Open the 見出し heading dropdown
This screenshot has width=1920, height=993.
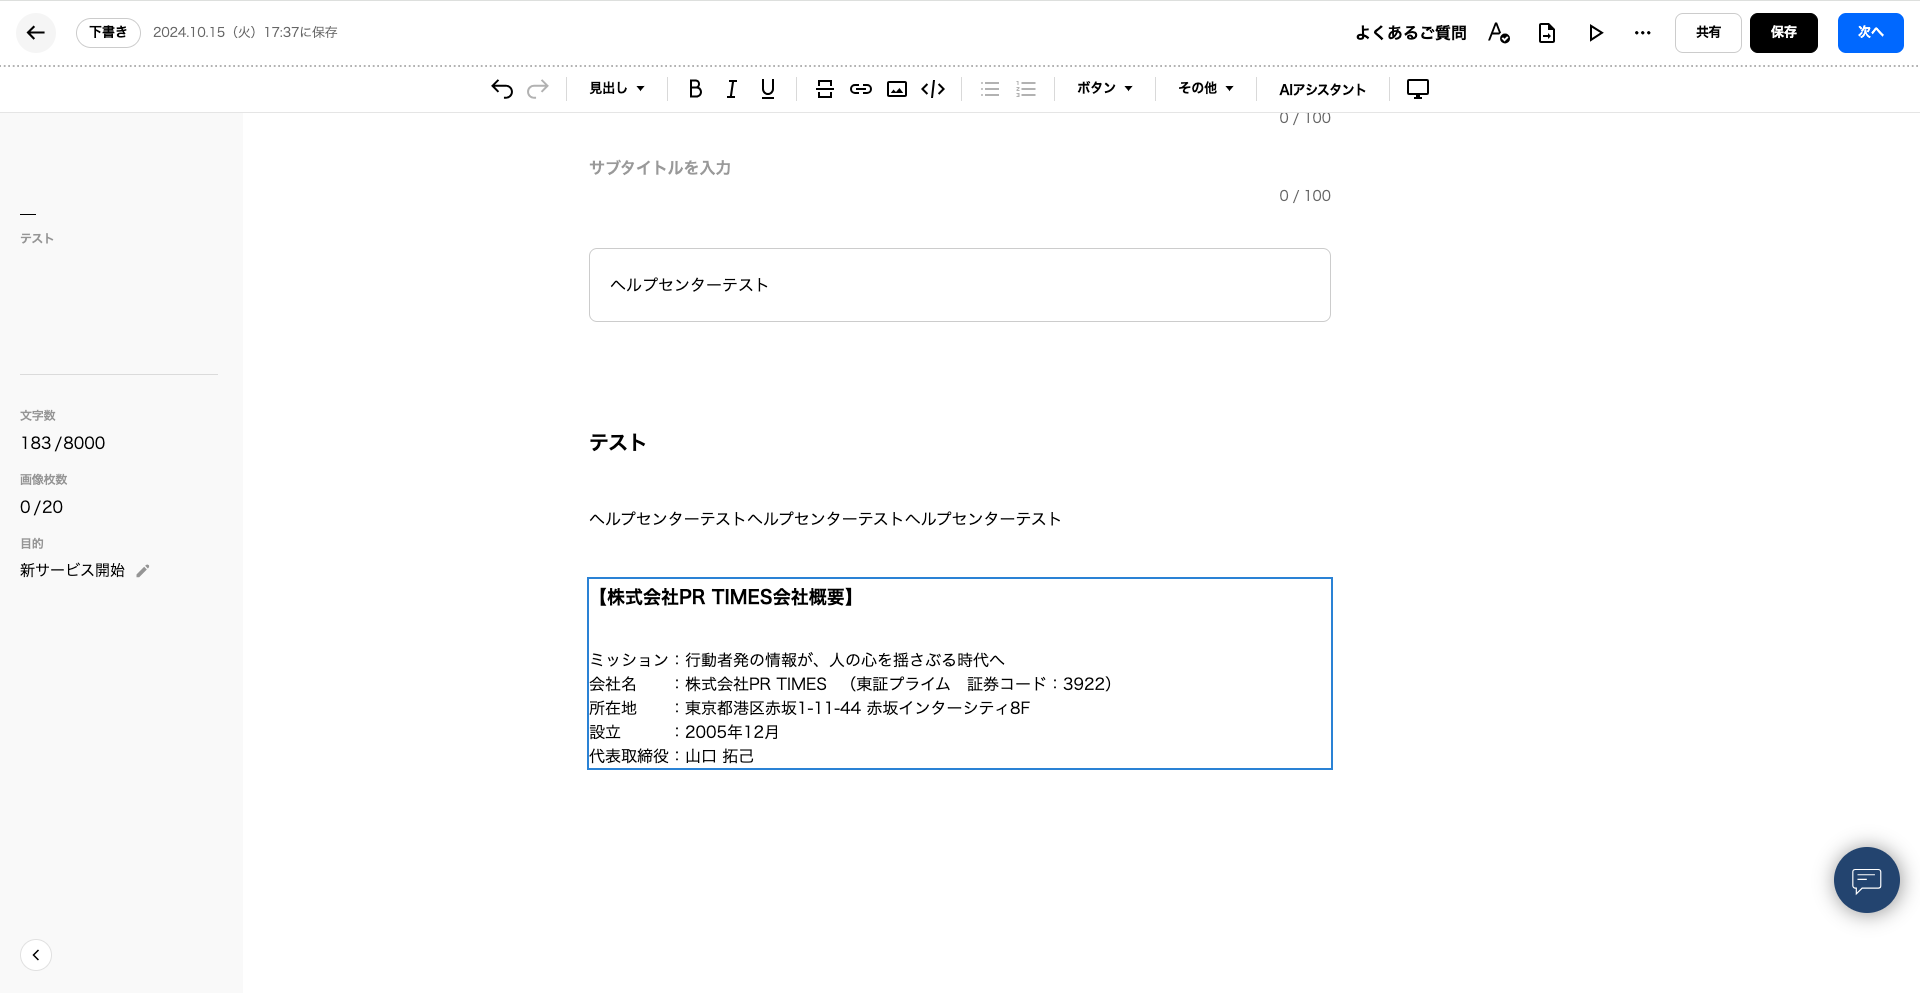pyautogui.click(x=616, y=89)
